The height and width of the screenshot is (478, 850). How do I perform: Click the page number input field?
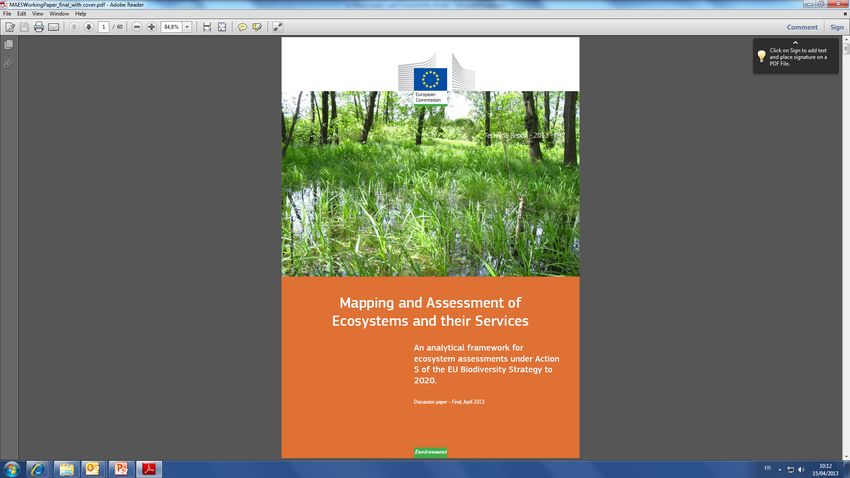pyautogui.click(x=104, y=27)
